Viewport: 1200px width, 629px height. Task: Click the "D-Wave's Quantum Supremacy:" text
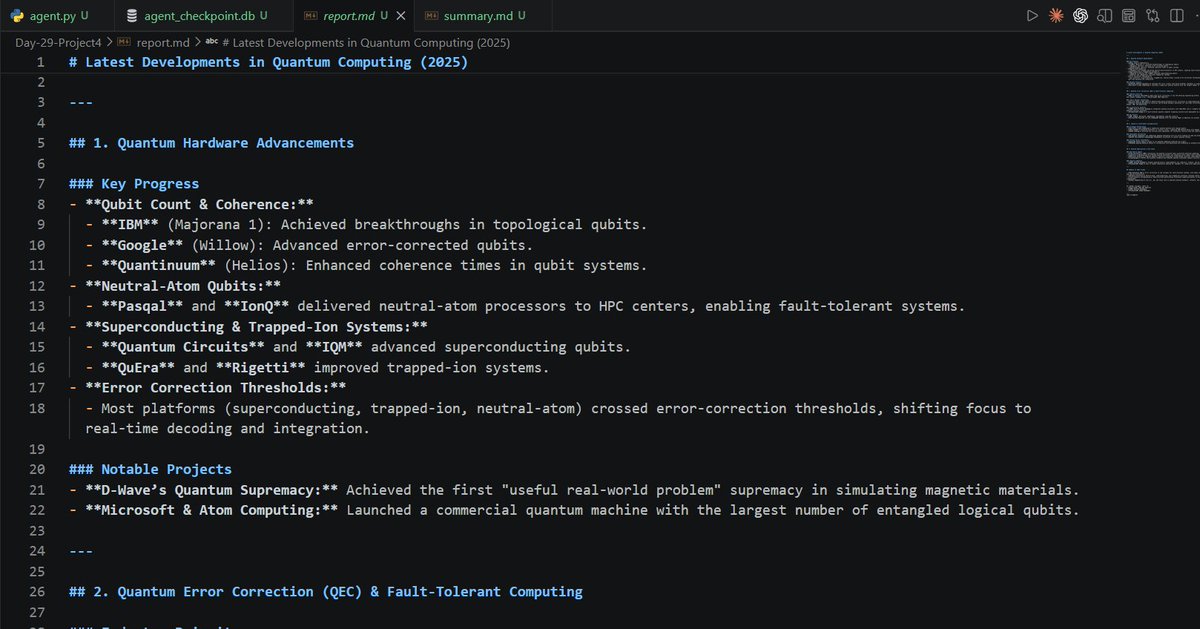coord(211,490)
